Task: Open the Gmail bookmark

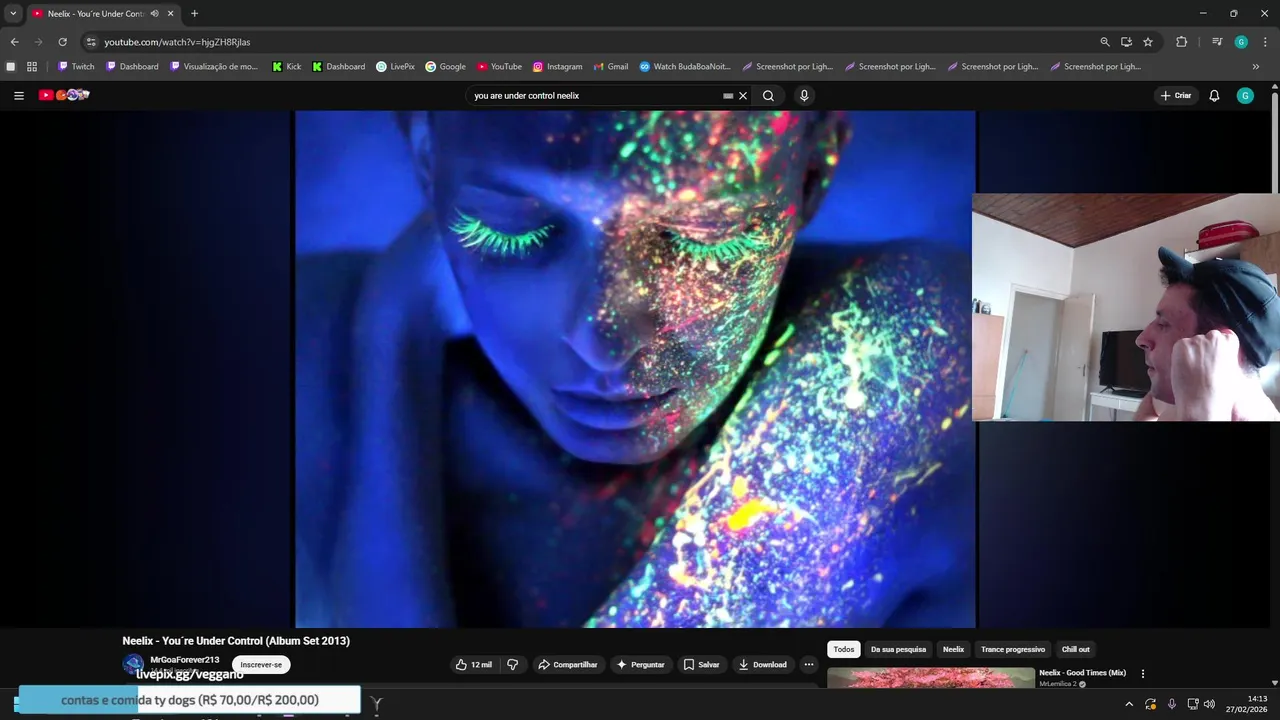Action: point(610,67)
